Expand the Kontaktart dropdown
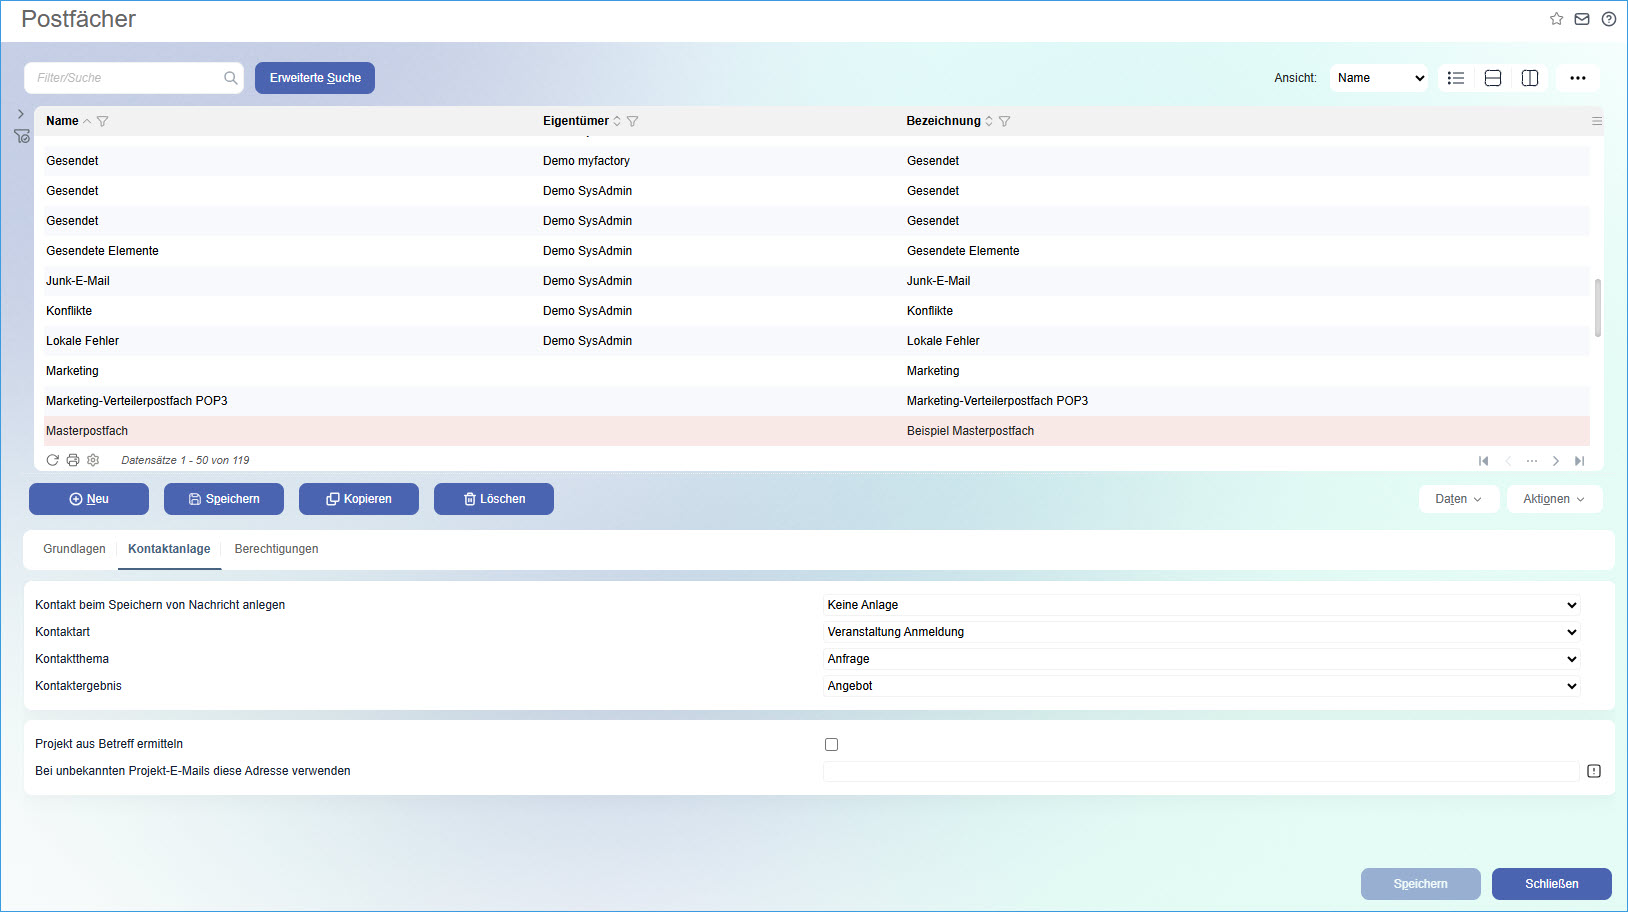This screenshot has height=912, width=1628. click(1201, 632)
